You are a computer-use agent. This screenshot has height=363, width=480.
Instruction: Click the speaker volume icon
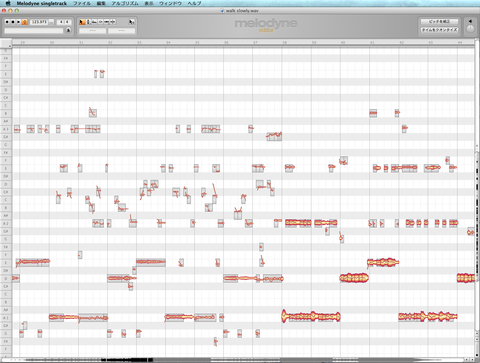tap(470, 21)
